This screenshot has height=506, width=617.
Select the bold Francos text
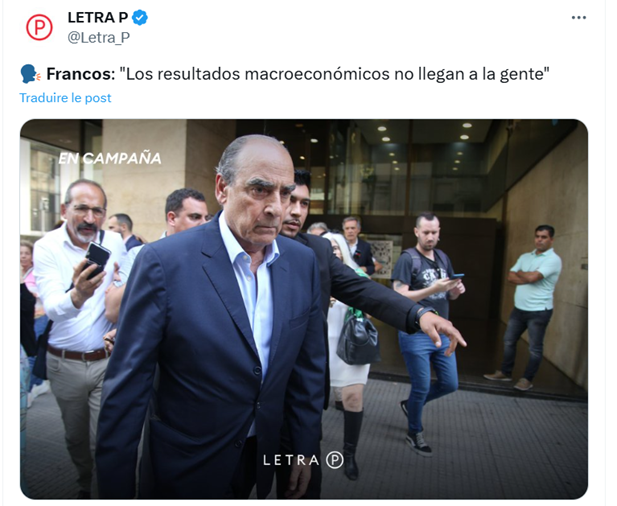point(81,74)
